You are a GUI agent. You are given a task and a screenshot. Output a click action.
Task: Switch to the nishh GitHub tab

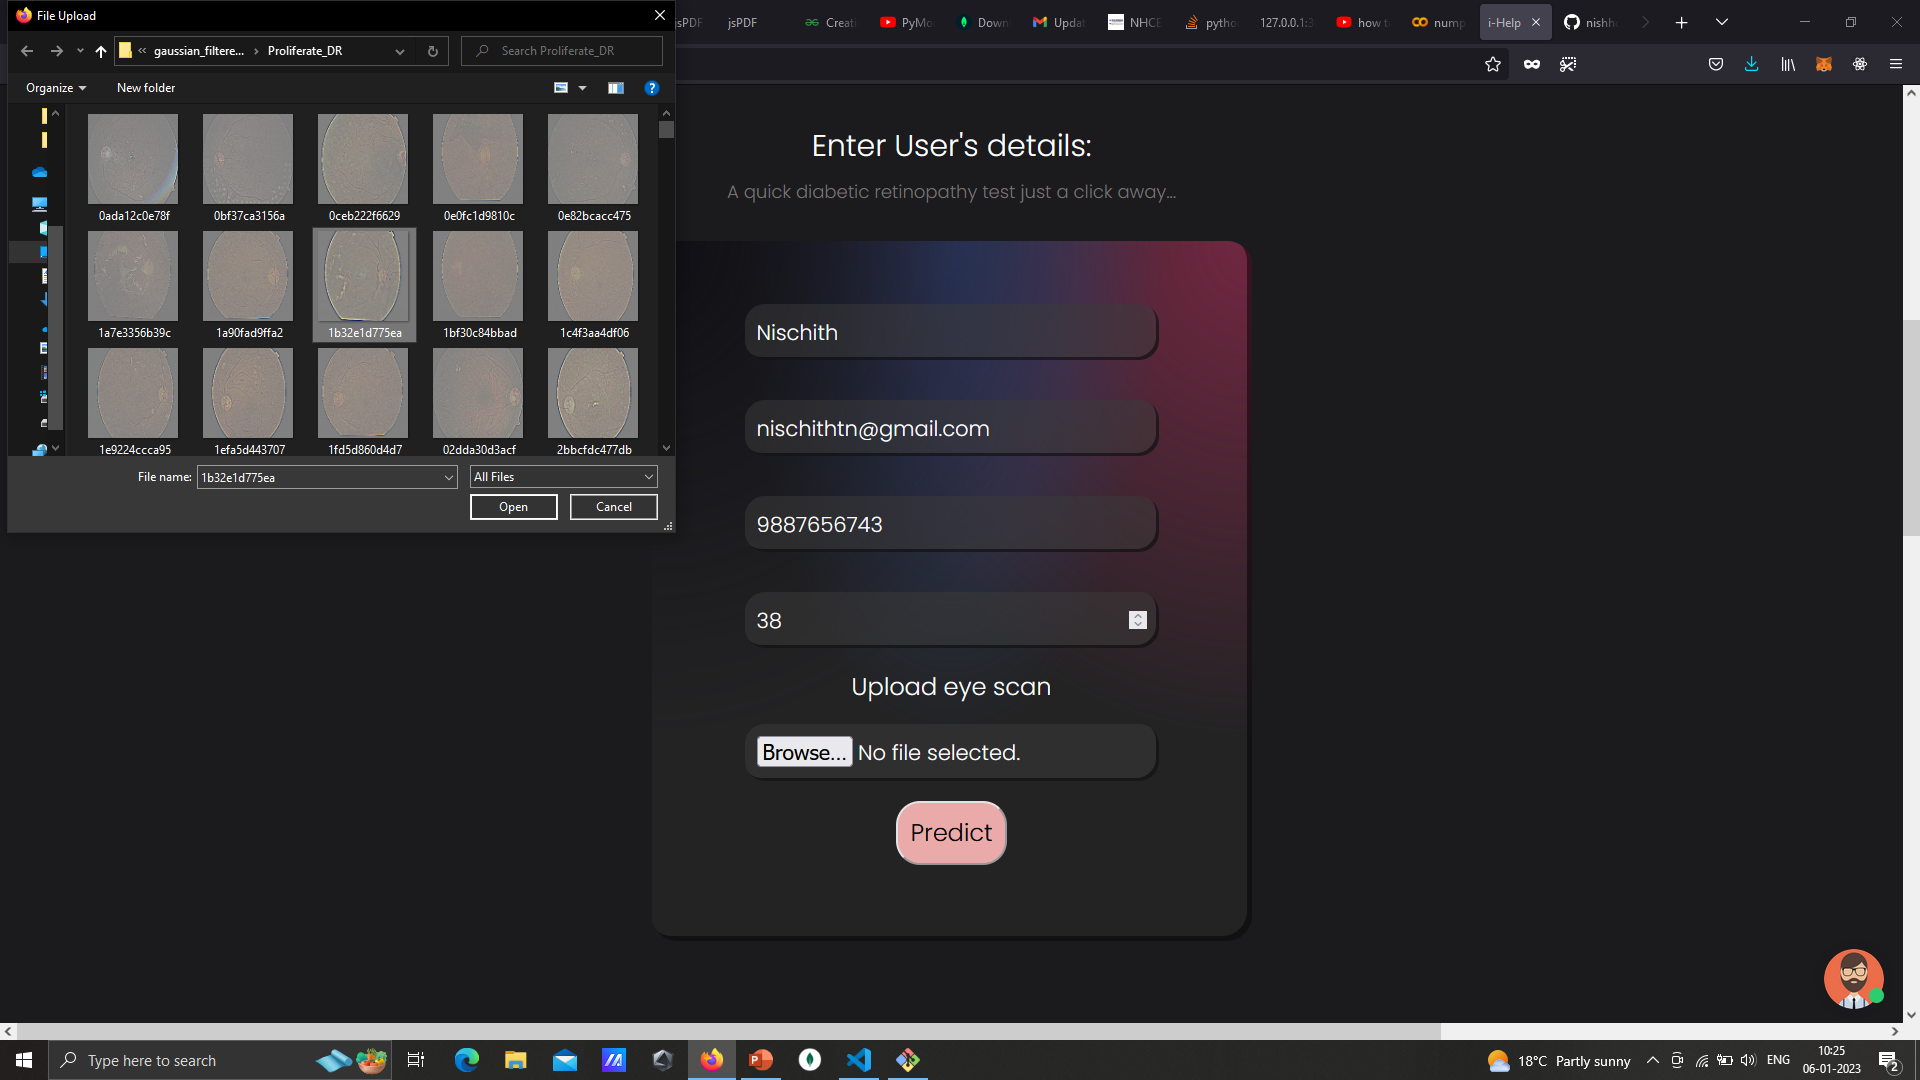[1590, 22]
